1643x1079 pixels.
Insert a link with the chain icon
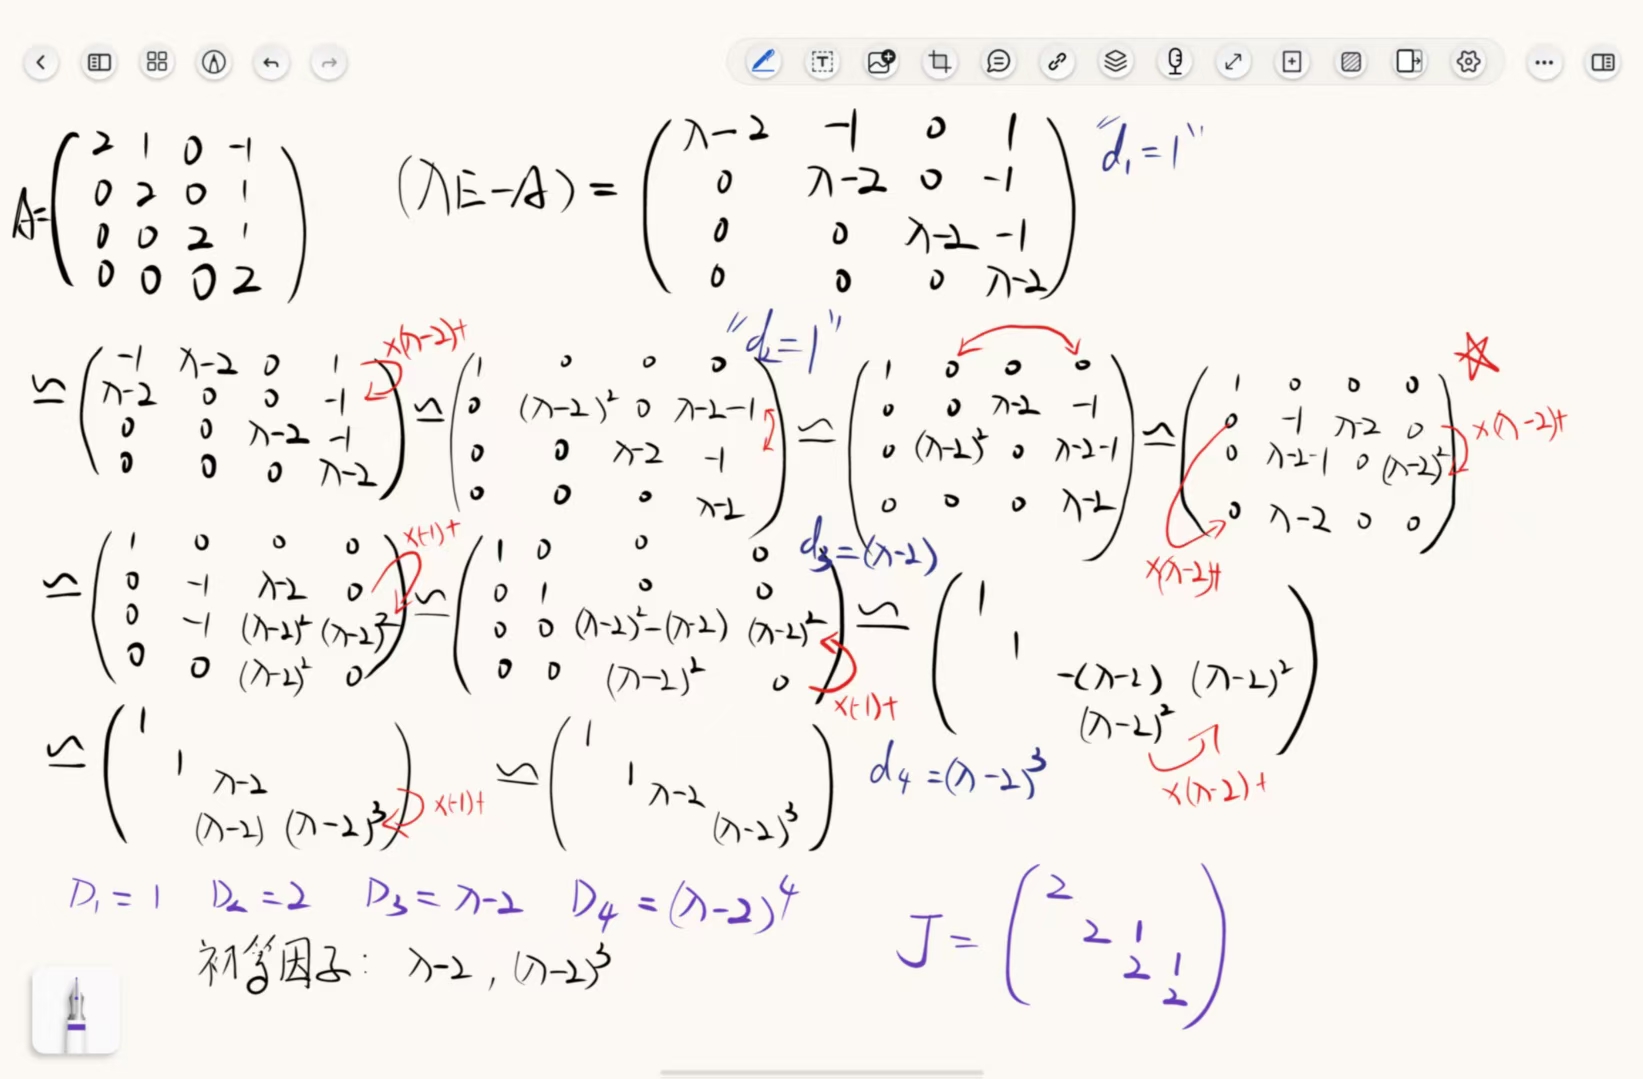[x=1057, y=62]
